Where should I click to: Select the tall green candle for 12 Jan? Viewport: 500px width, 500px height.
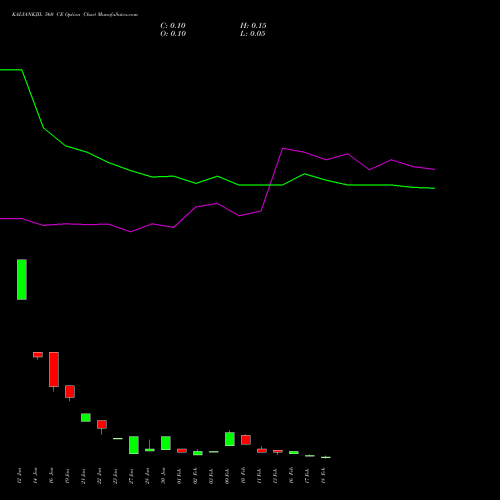coord(22,279)
